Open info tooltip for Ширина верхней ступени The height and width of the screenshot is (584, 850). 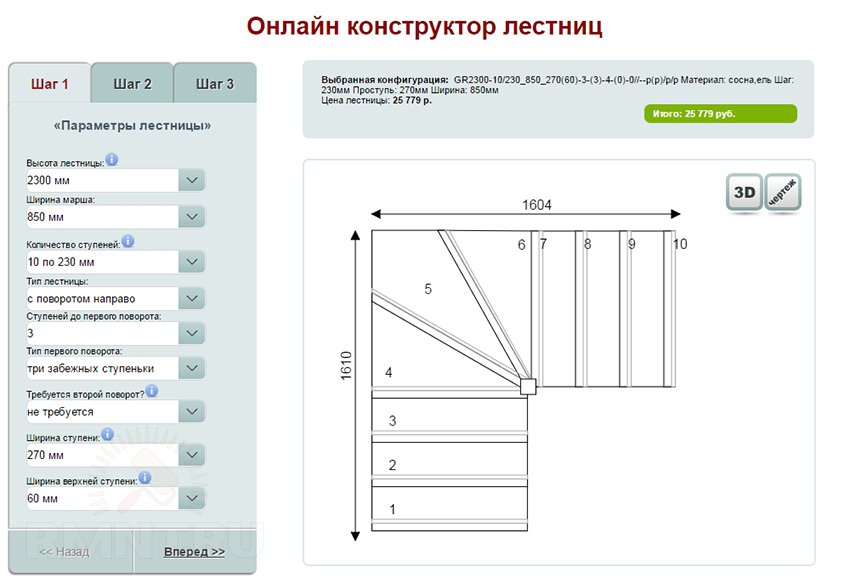[x=144, y=477]
